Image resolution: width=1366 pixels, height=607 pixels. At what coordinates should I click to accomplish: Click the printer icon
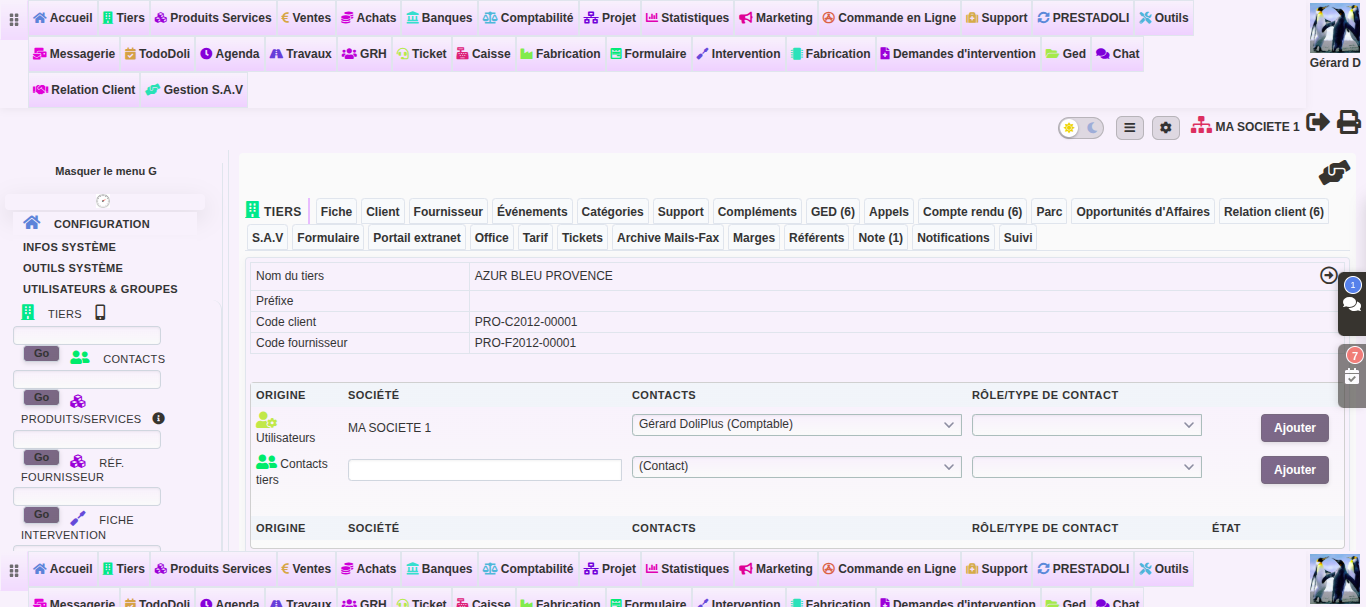point(1349,122)
